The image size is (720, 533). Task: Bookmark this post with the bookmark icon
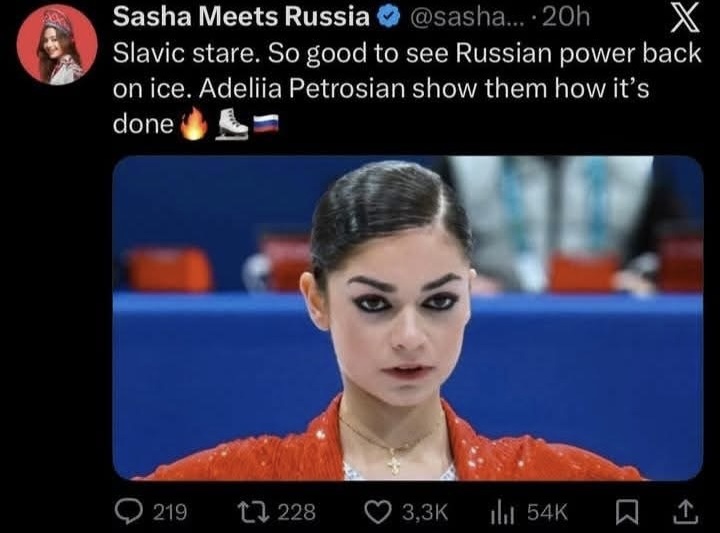(x=627, y=512)
